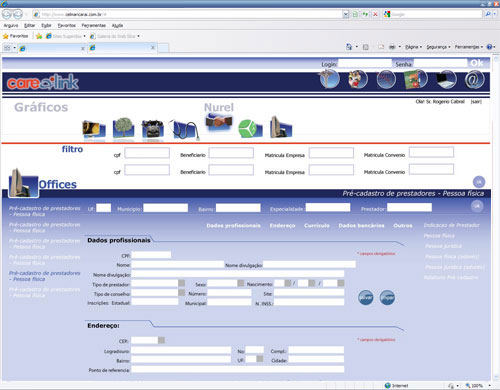The height and width of the screenshot is (390, 500).
Task: Click the print icon in command bar
Action: (x=392, y=47)
